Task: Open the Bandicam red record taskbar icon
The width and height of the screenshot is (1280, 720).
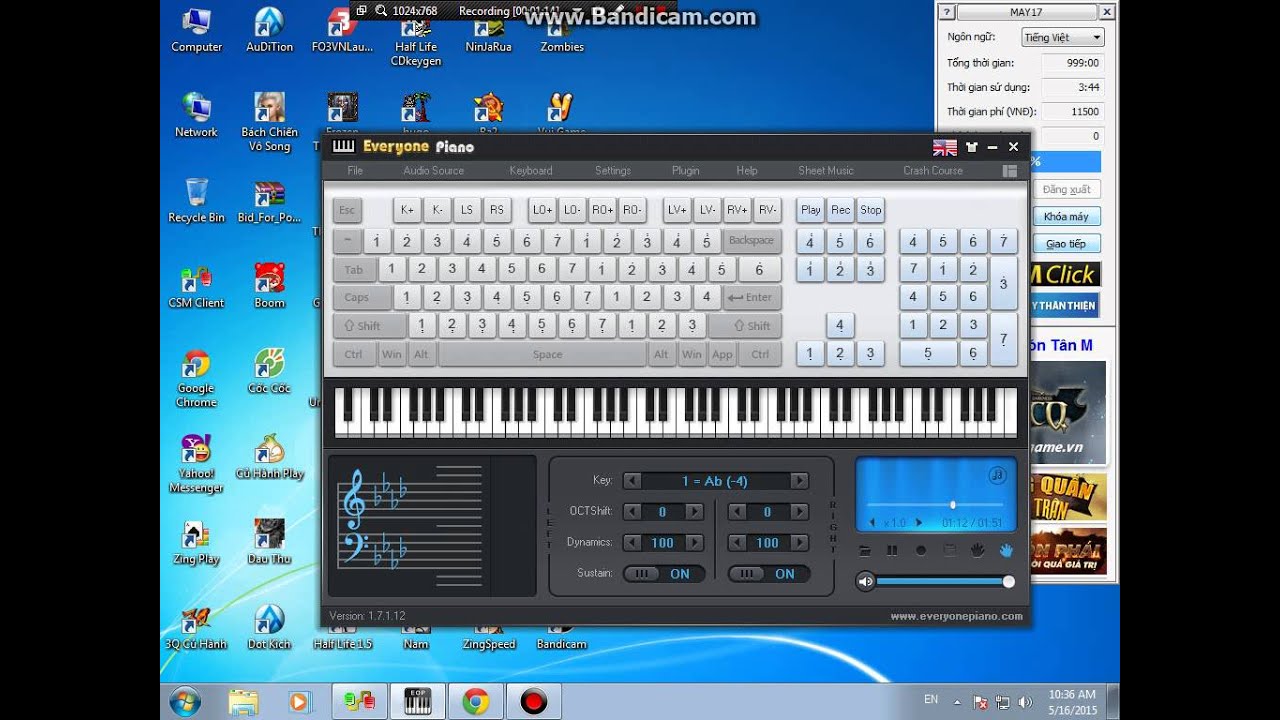Action: point(534,702)
